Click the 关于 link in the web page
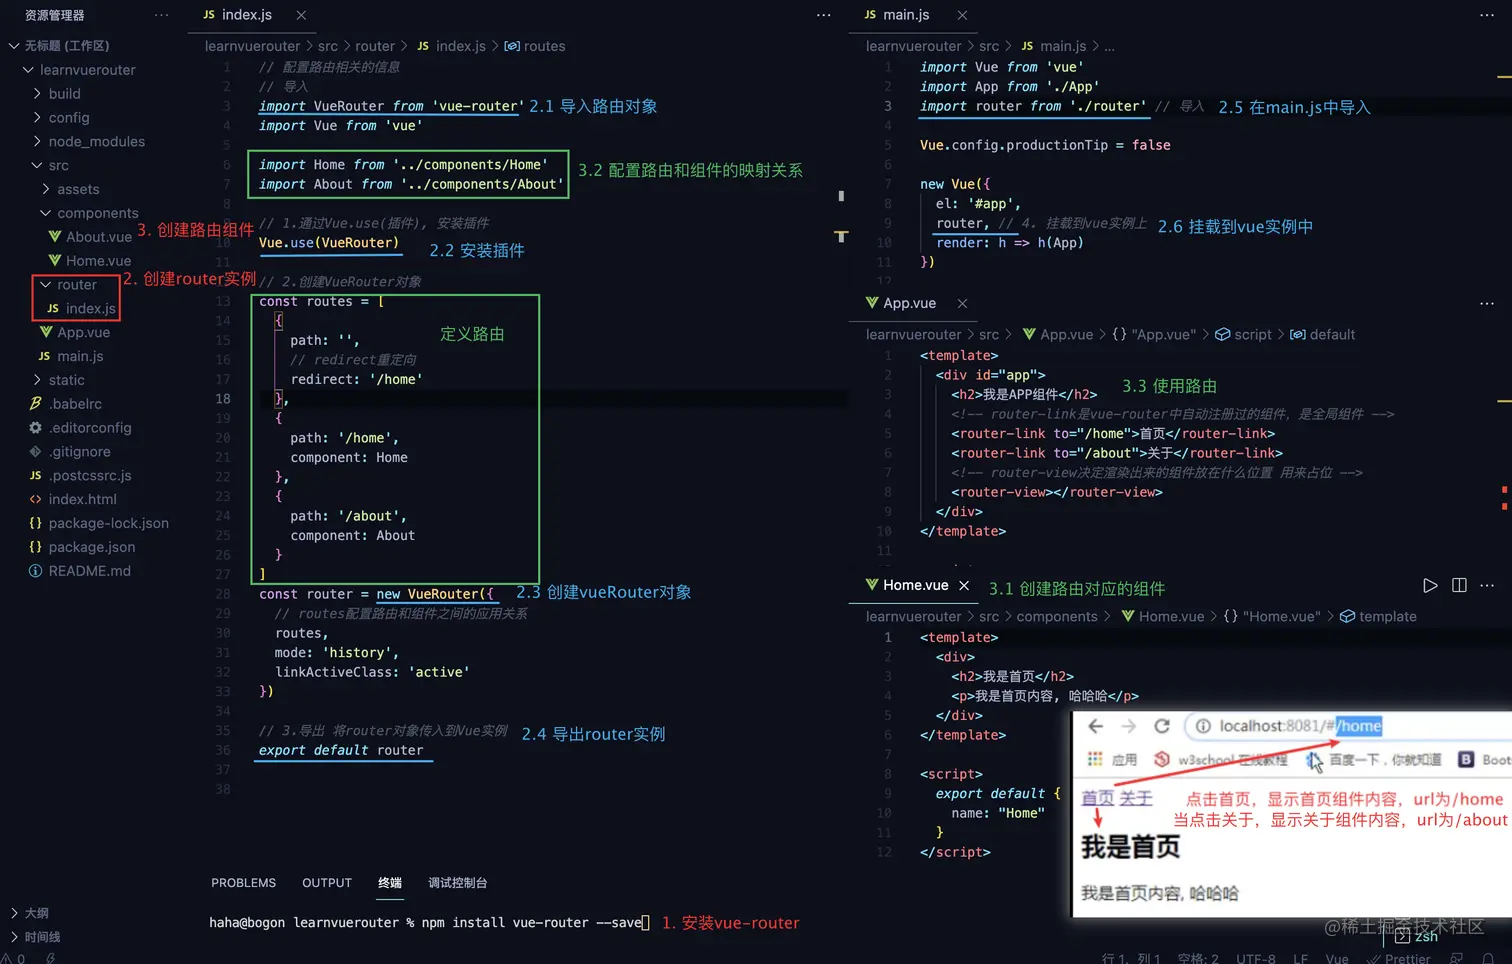The image size is (1512, 964). tap(1136, 798)
